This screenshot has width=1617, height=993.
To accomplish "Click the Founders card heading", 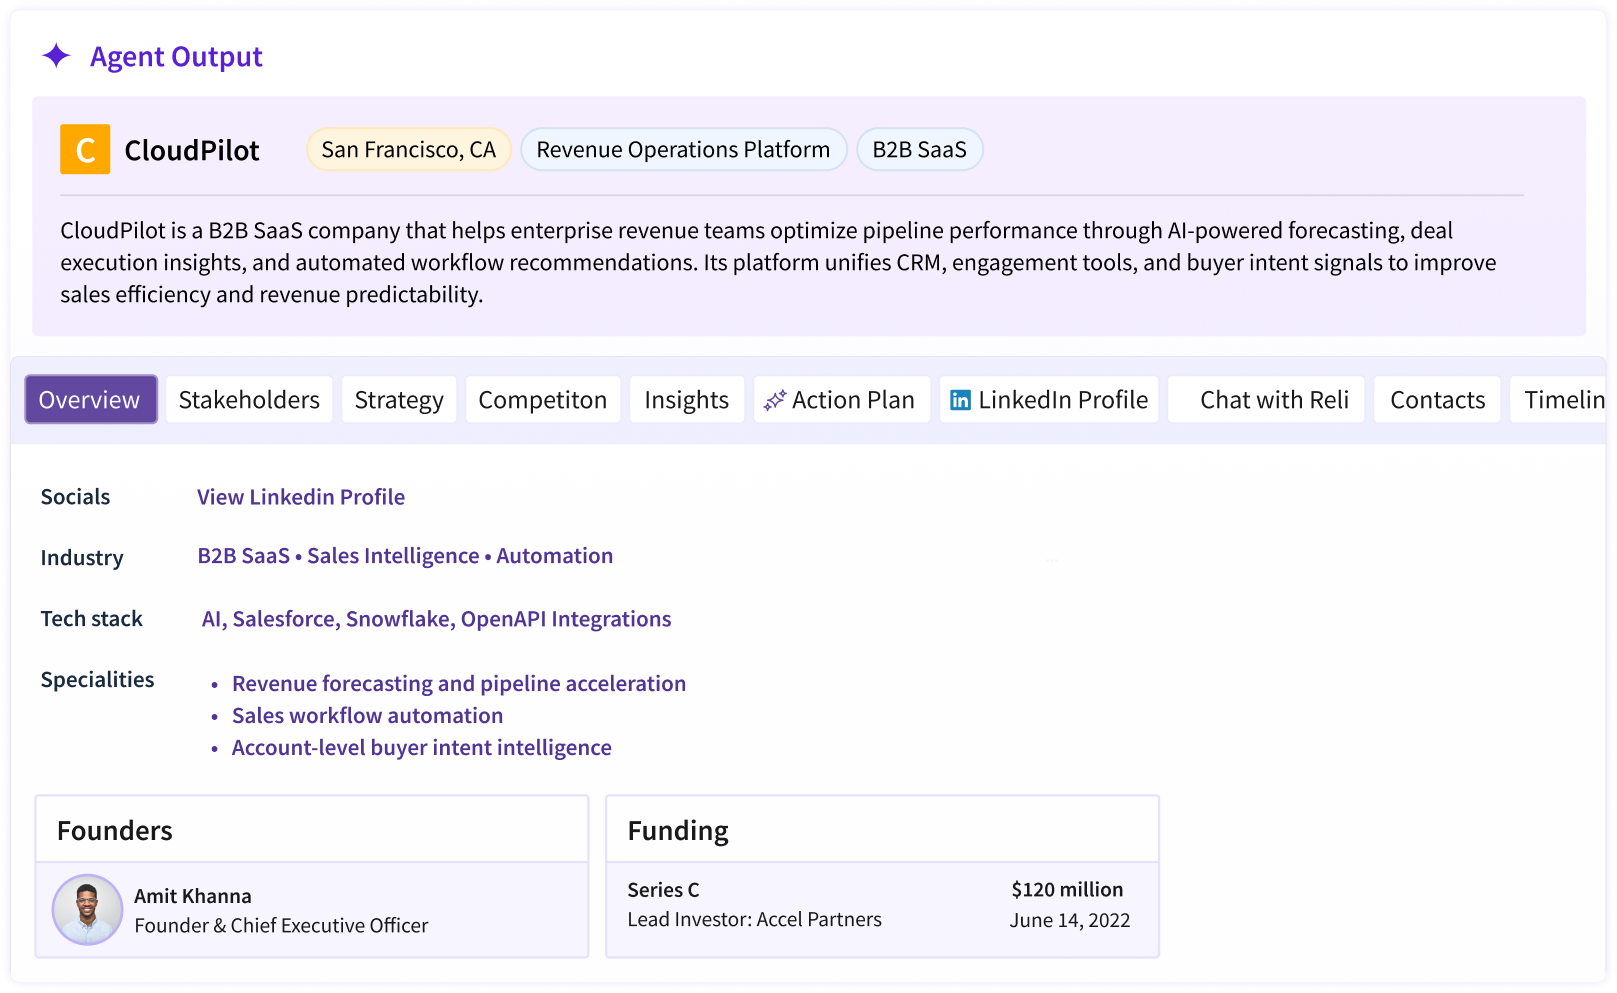I will (x=115, y=831).
